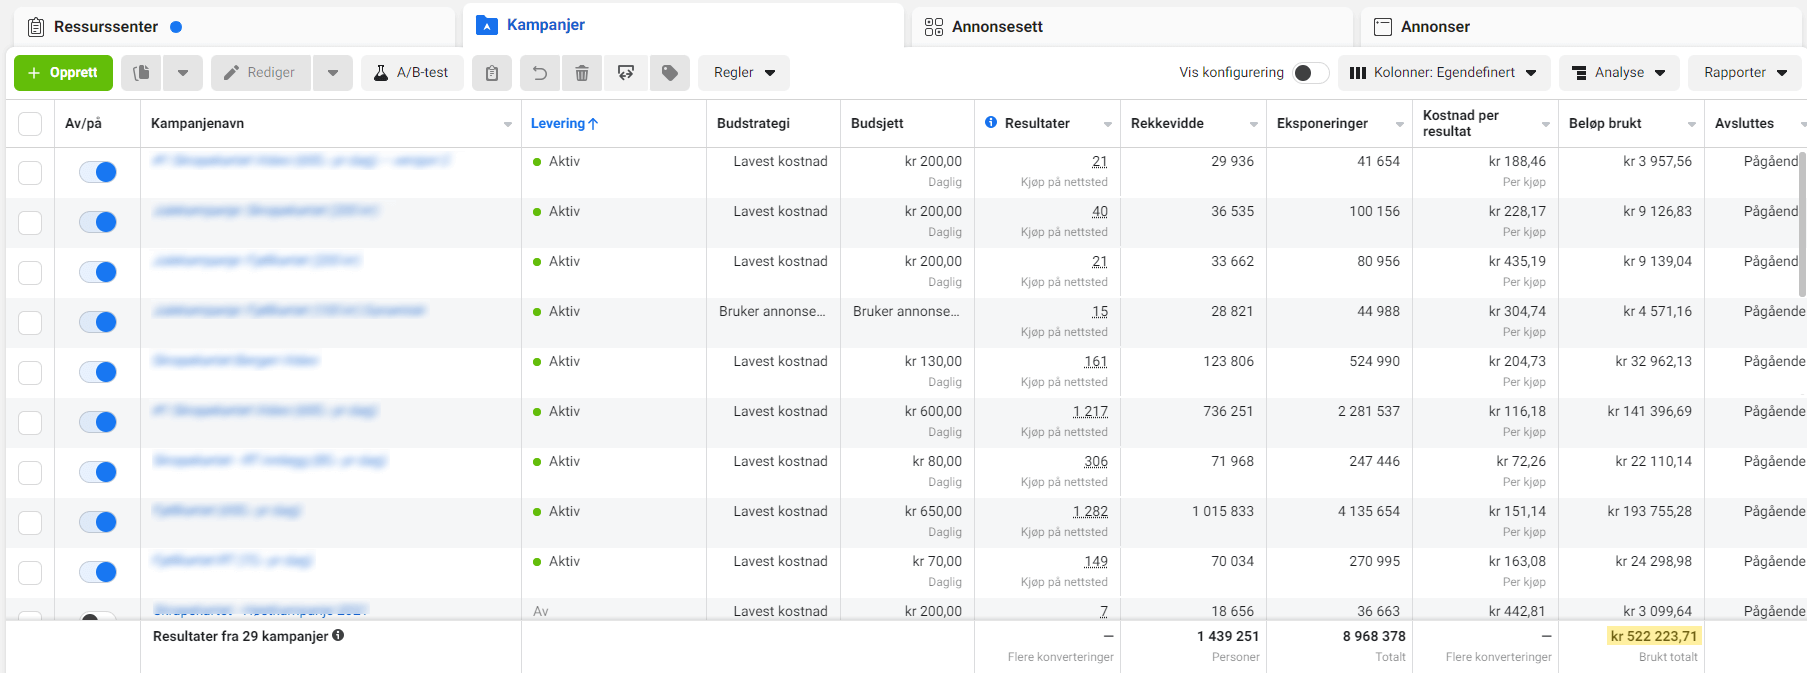1807x673 pixels.
Task: Turn off campaign with kr 600,00 budget
Action: coord(98,422)
